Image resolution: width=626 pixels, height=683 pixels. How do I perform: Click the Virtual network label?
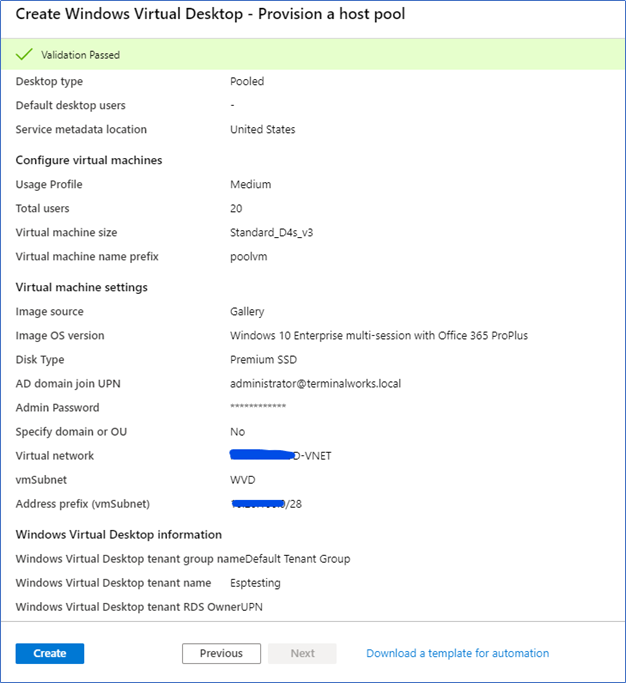54,456
